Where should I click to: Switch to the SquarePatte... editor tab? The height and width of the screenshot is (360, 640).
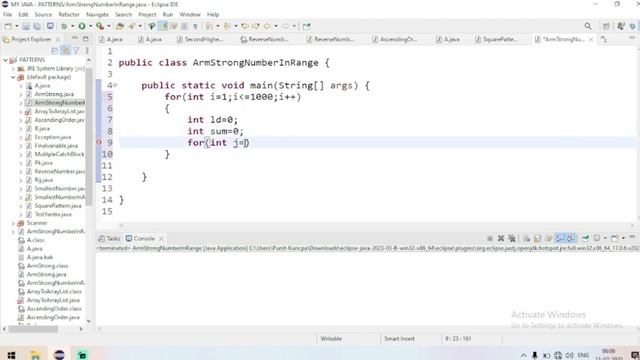pyautogui.click(x=496, y=39)
